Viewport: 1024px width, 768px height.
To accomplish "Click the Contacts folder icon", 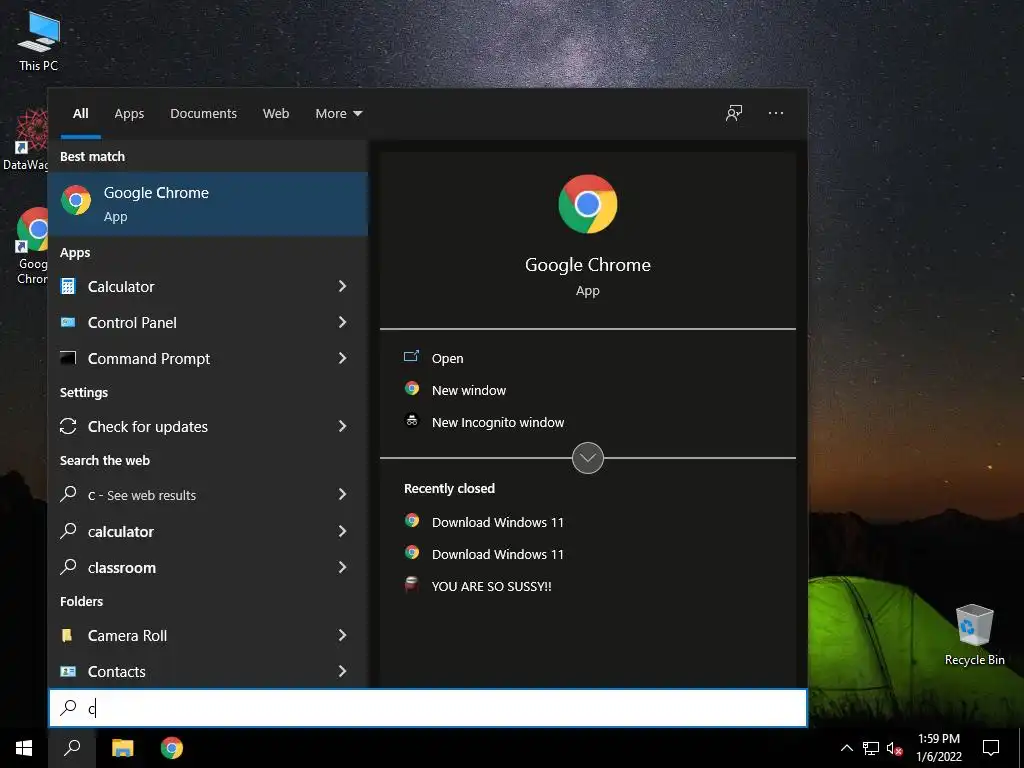I will (x=68, y=671).
